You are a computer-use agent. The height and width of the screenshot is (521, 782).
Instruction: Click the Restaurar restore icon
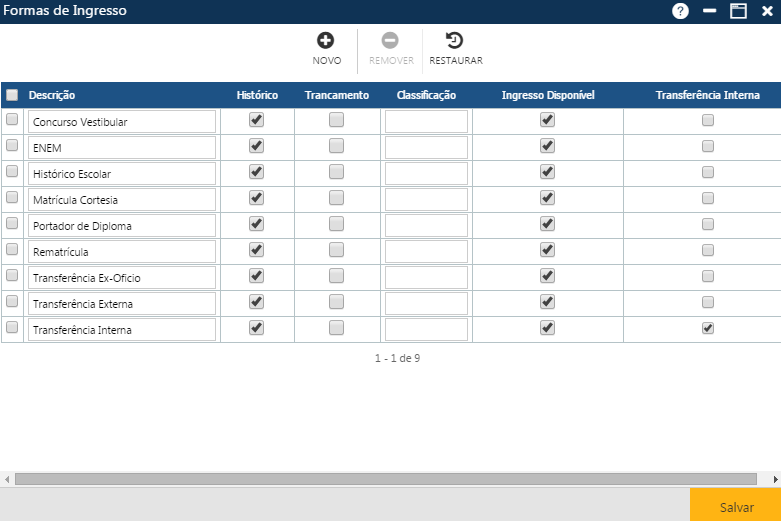[x=455, y=41]
